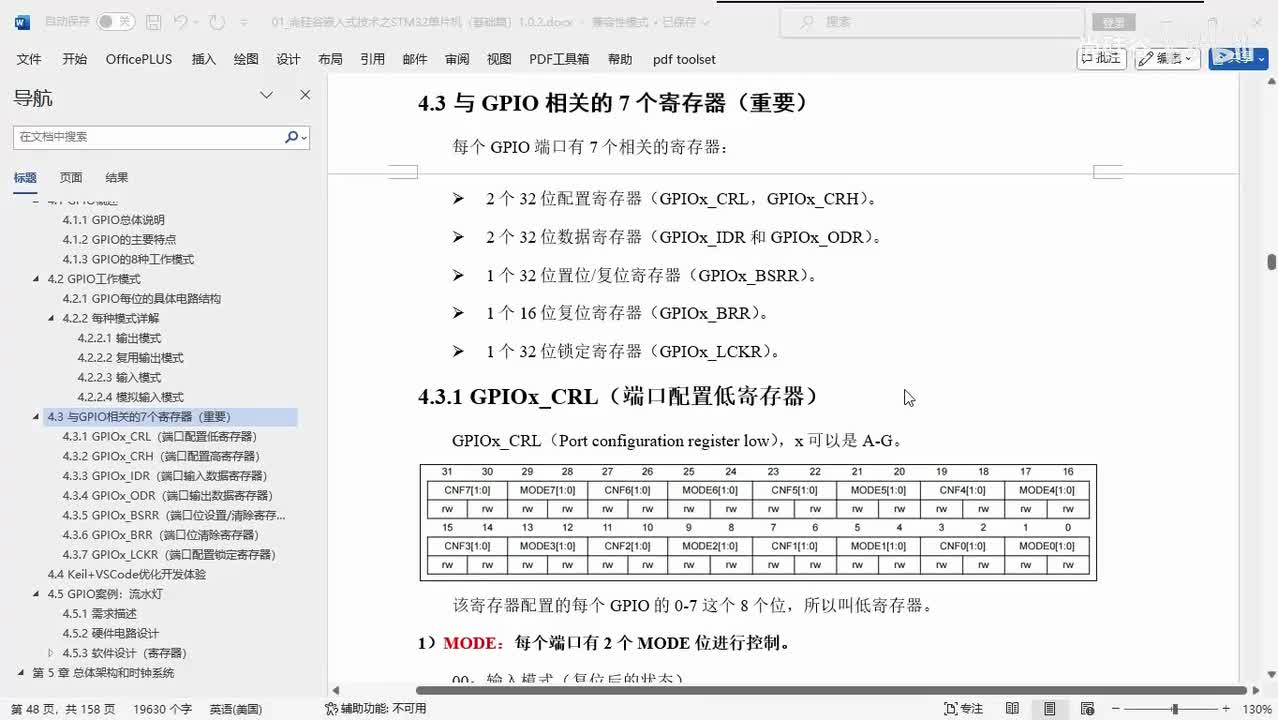
Task: Open the navigation pane options dropdown
Action: tap(266, 95)
